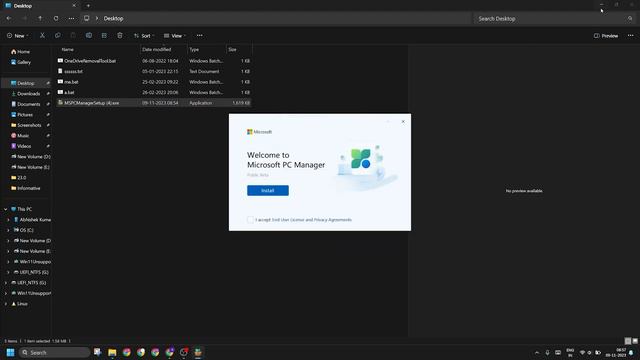Screen dimensions: 640x360
Task: Toggle the Preview pane button
Action: coord(606,36)
